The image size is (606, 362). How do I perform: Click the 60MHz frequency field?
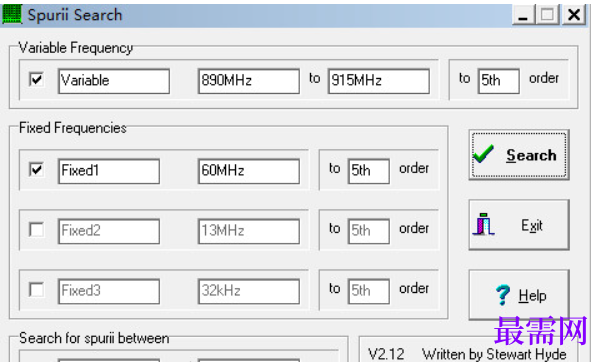click(249, 171)
